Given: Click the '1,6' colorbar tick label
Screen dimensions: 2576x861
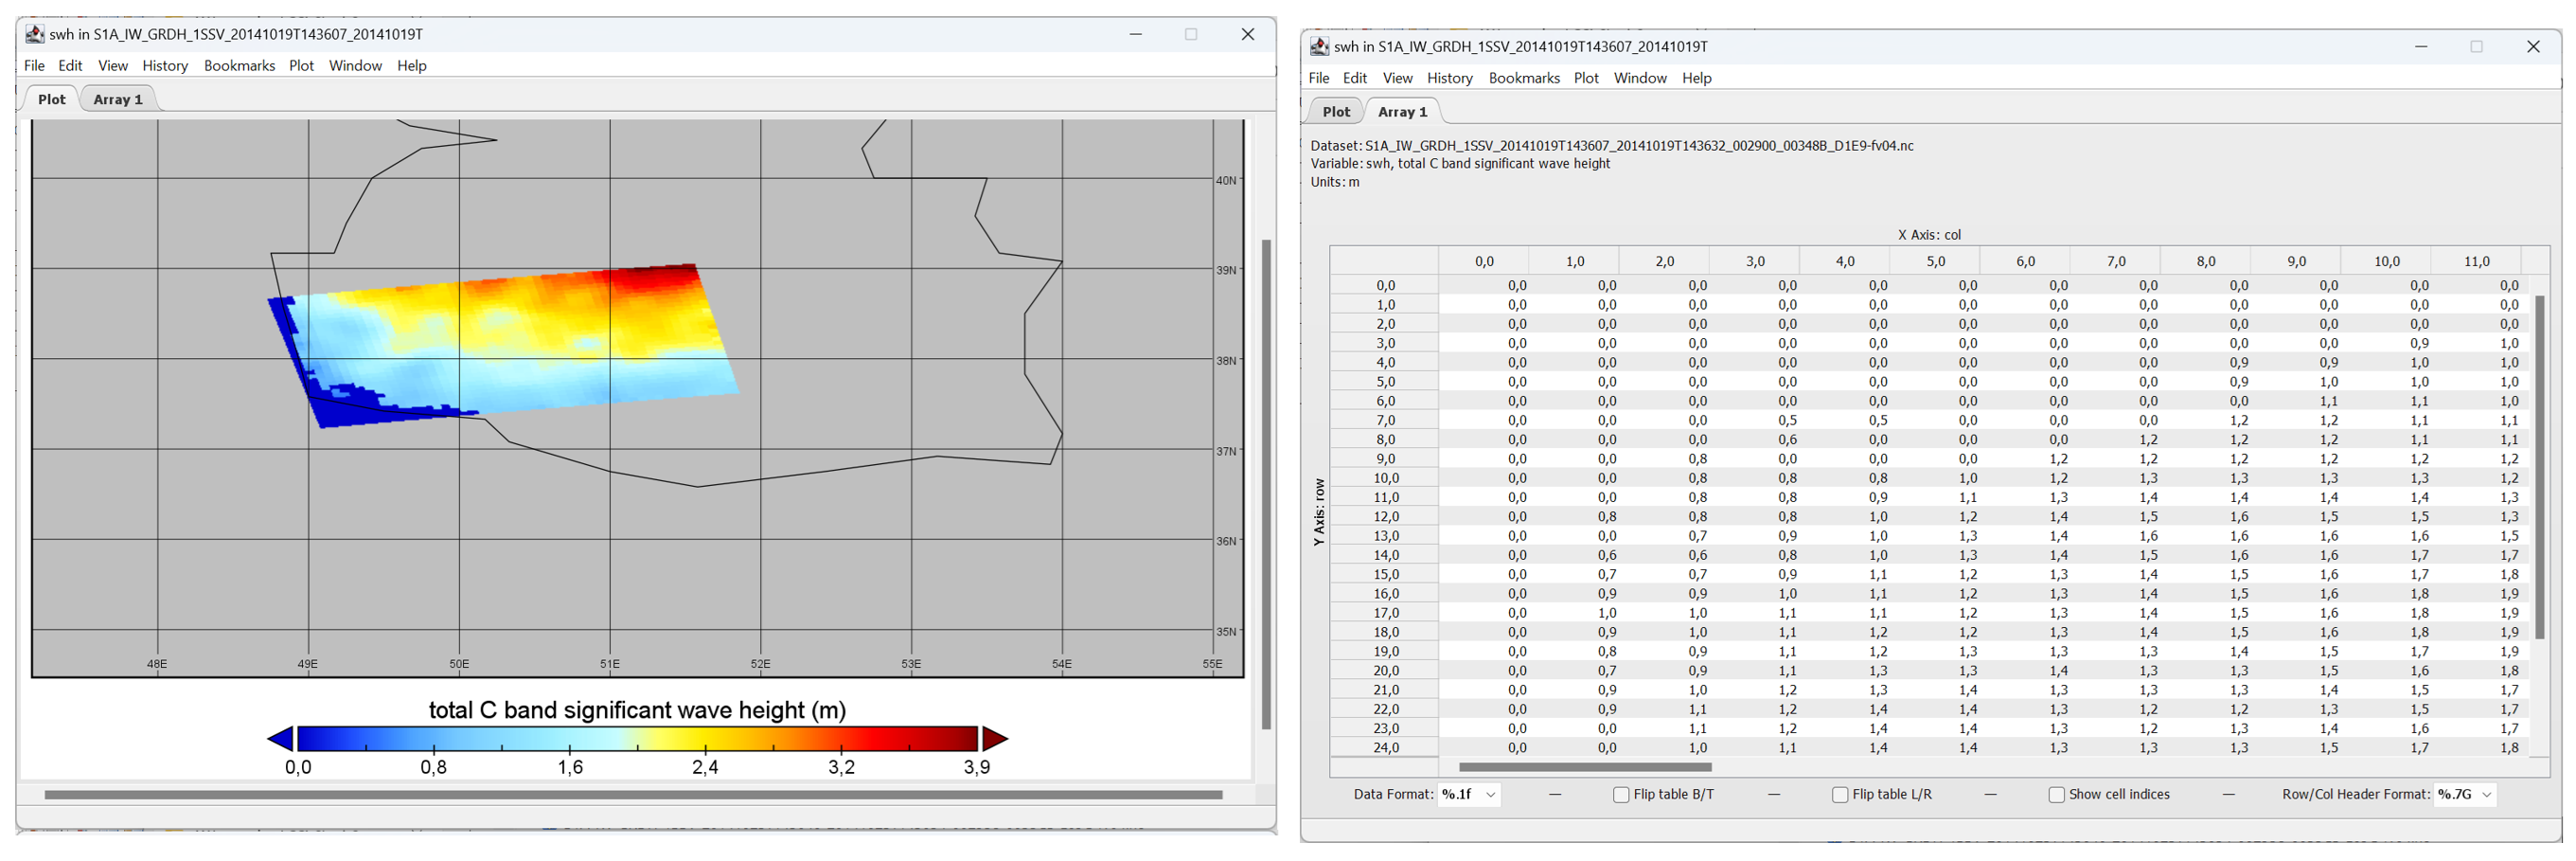Looking at the screenshot, I should 570,767.
